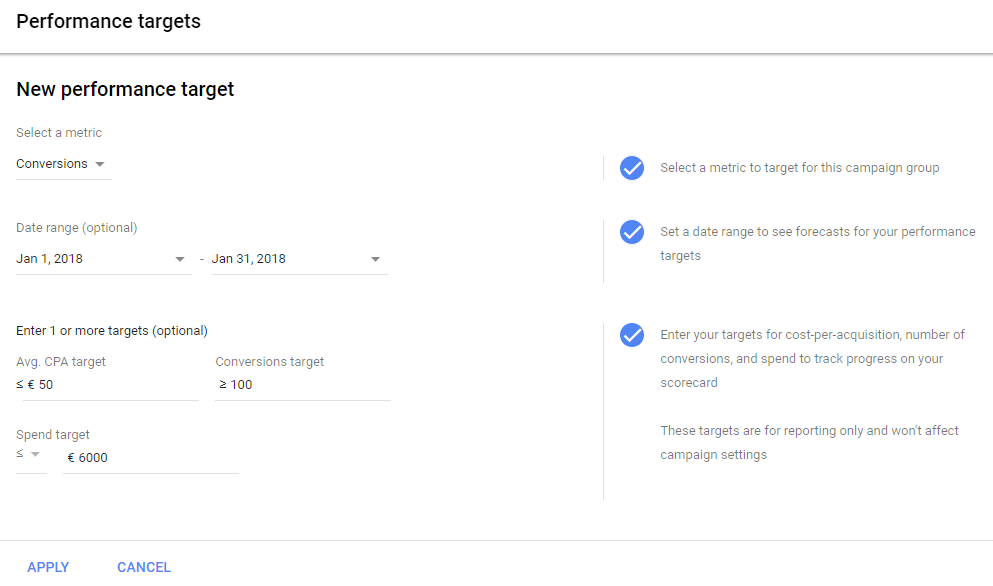Click the checkmark icon beside the targets tip
This screenshot has height=586, width=993.
(632, 336)
